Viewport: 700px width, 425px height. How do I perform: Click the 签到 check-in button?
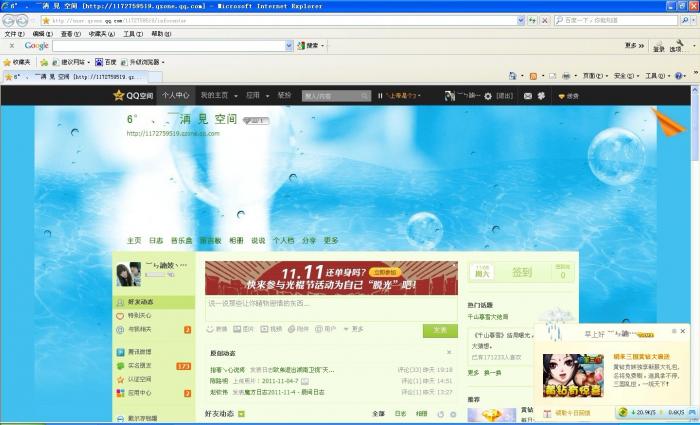(521, 272)
